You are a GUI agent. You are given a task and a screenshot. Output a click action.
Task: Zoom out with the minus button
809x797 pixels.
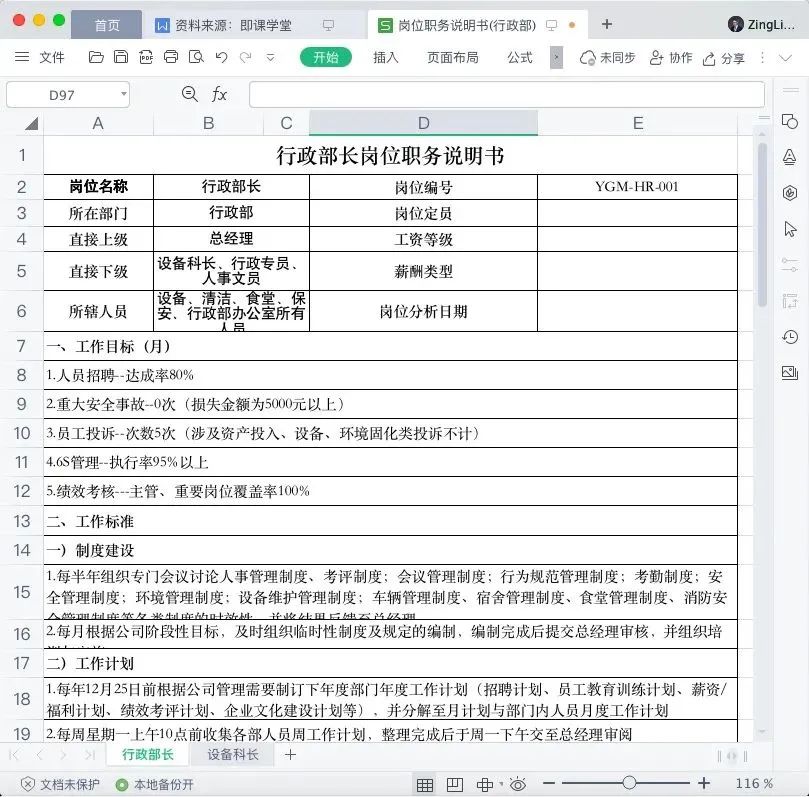click(x=549, y=784)
